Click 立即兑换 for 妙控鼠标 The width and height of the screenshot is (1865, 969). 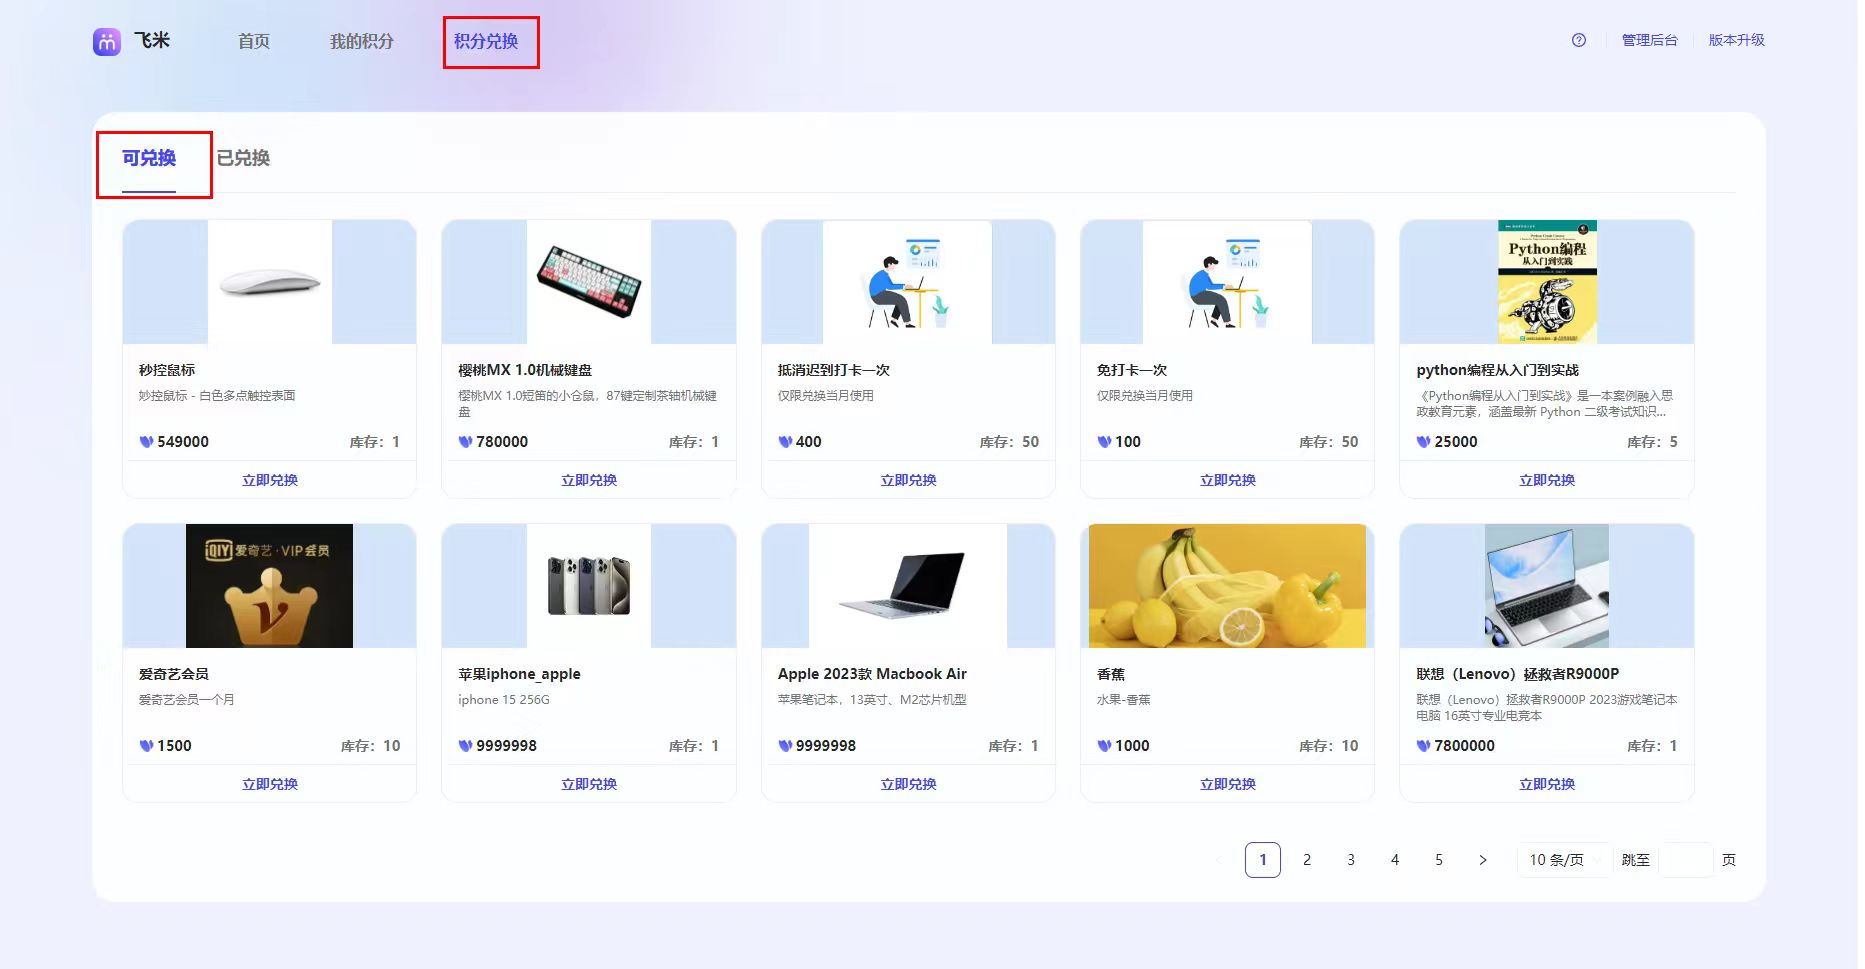pyautogui.click(x=270, y=480)
